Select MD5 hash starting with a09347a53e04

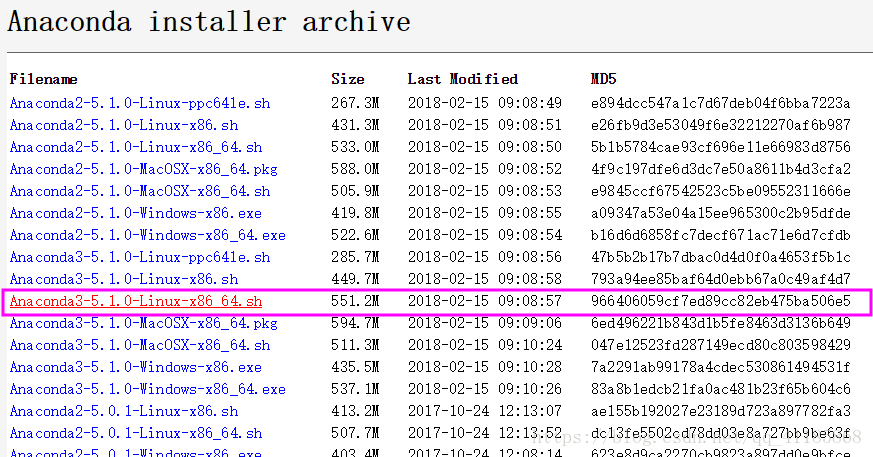721,213
